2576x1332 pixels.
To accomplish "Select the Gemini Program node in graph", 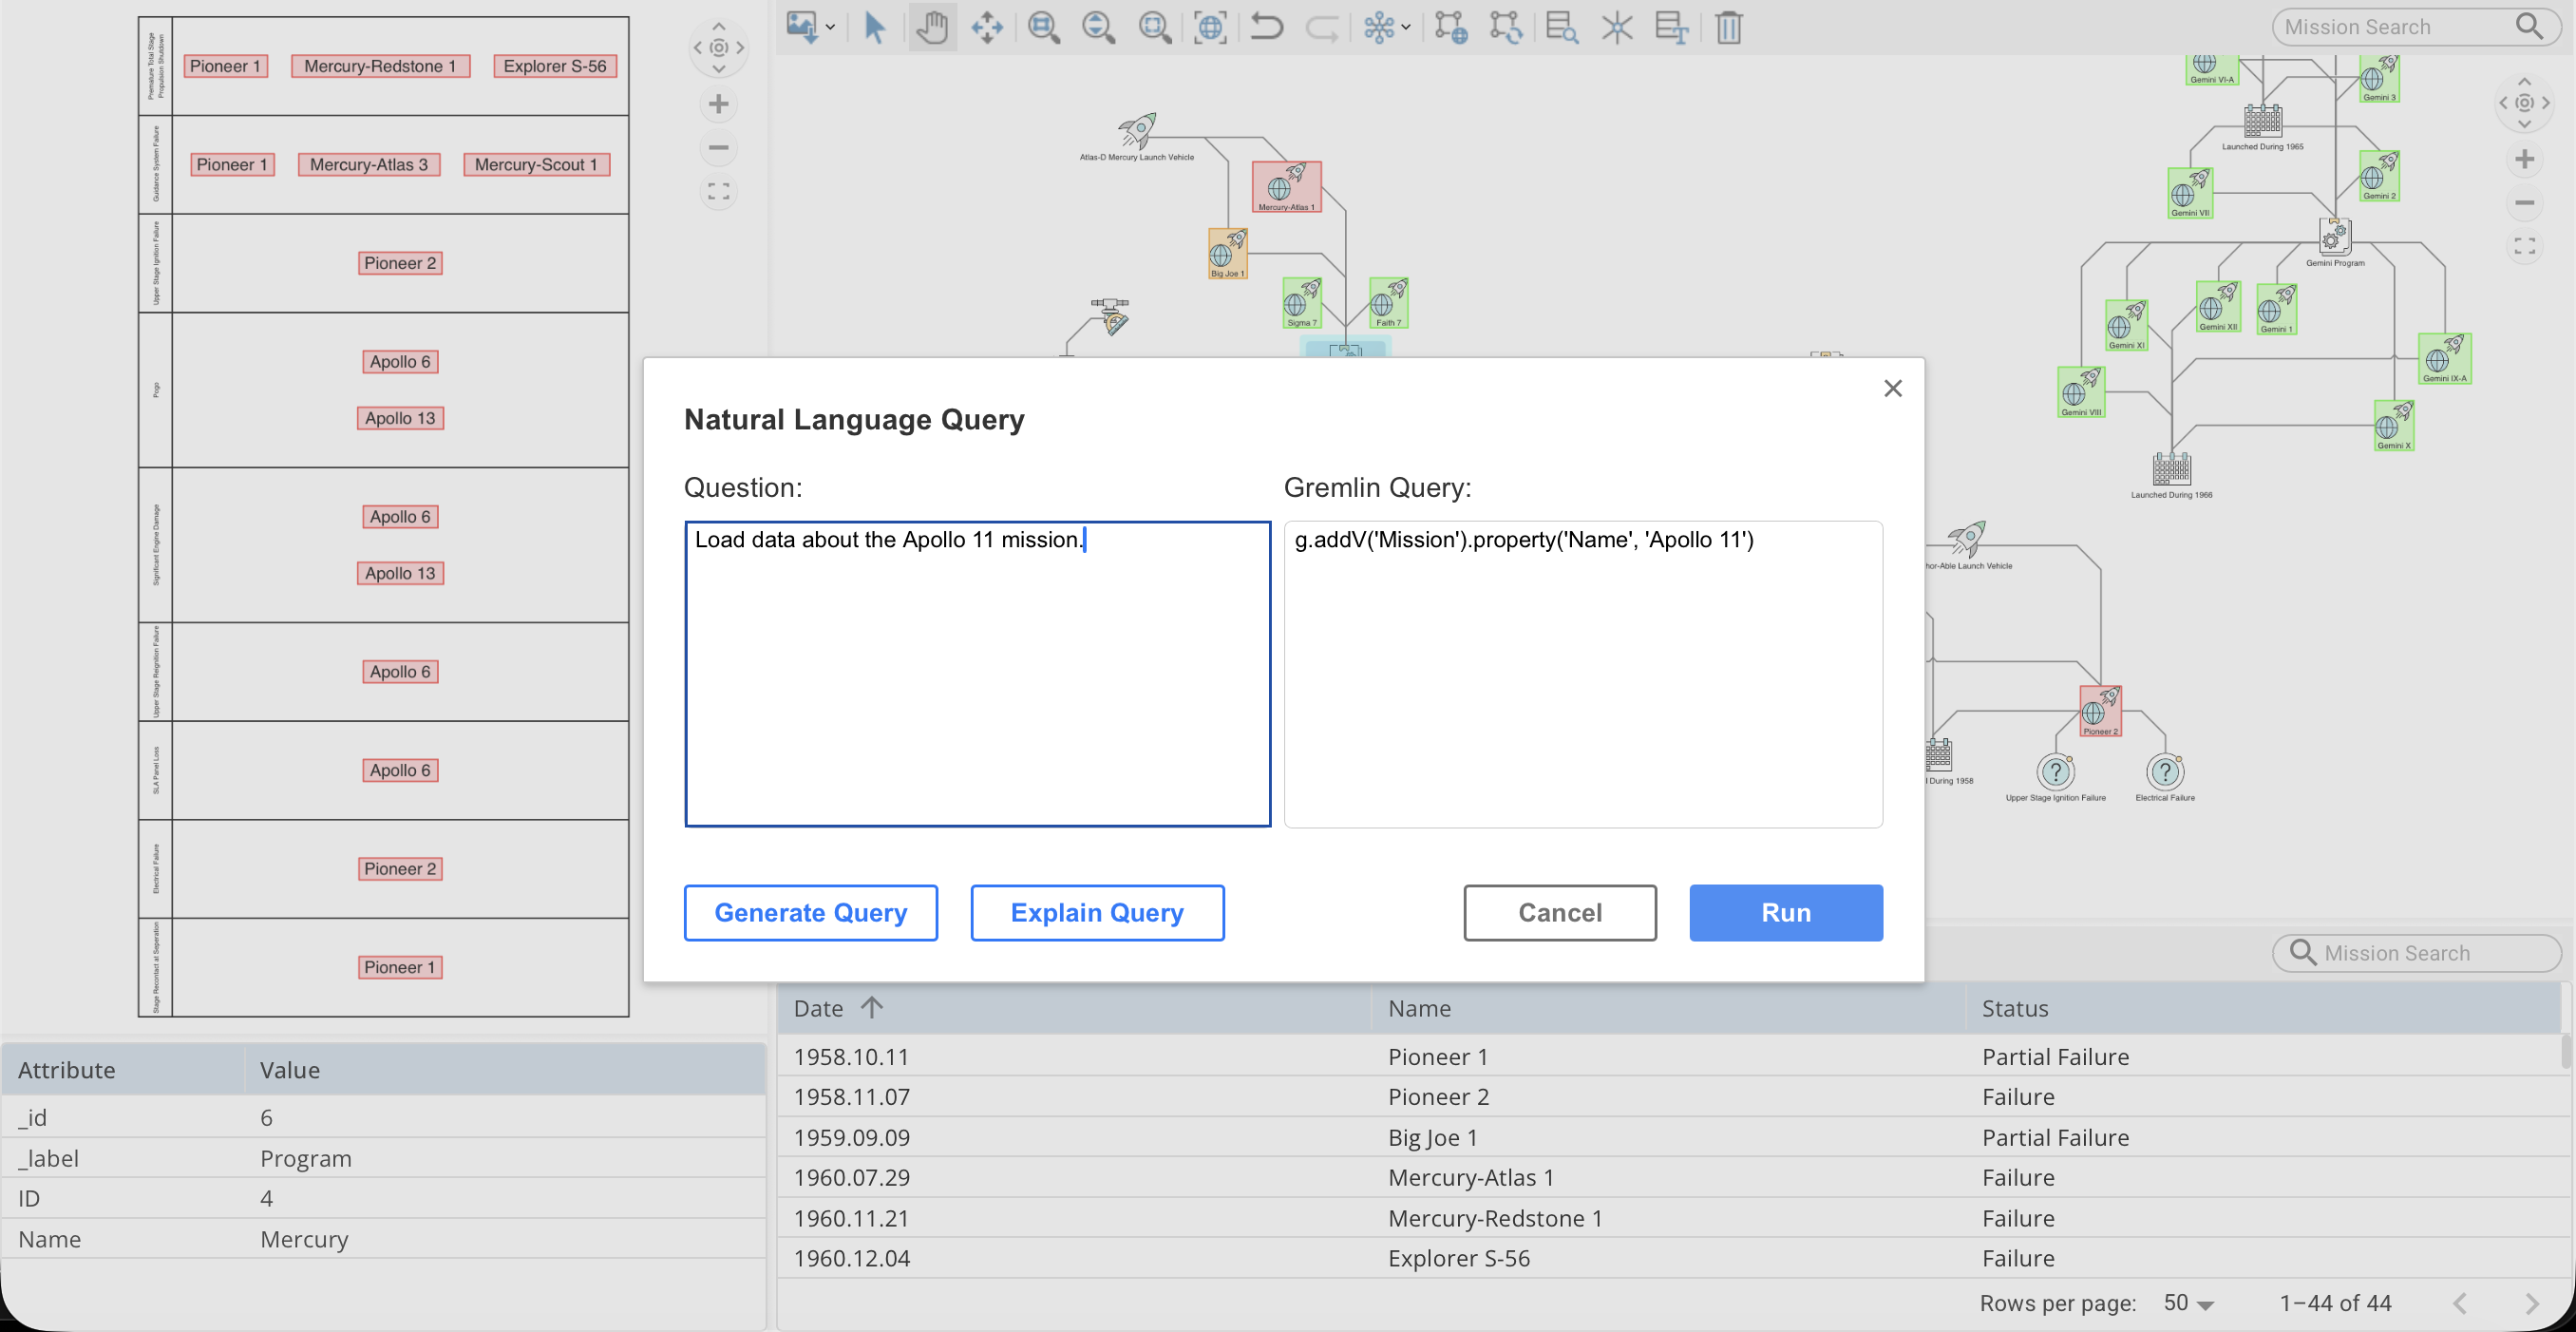I will tap(2335, 242).
